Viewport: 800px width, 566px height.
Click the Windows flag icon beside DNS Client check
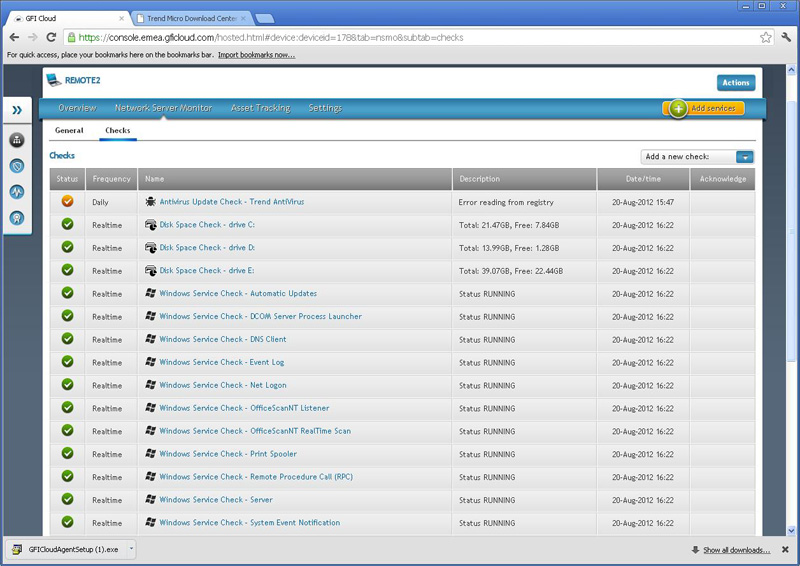(x=151, y=339)
